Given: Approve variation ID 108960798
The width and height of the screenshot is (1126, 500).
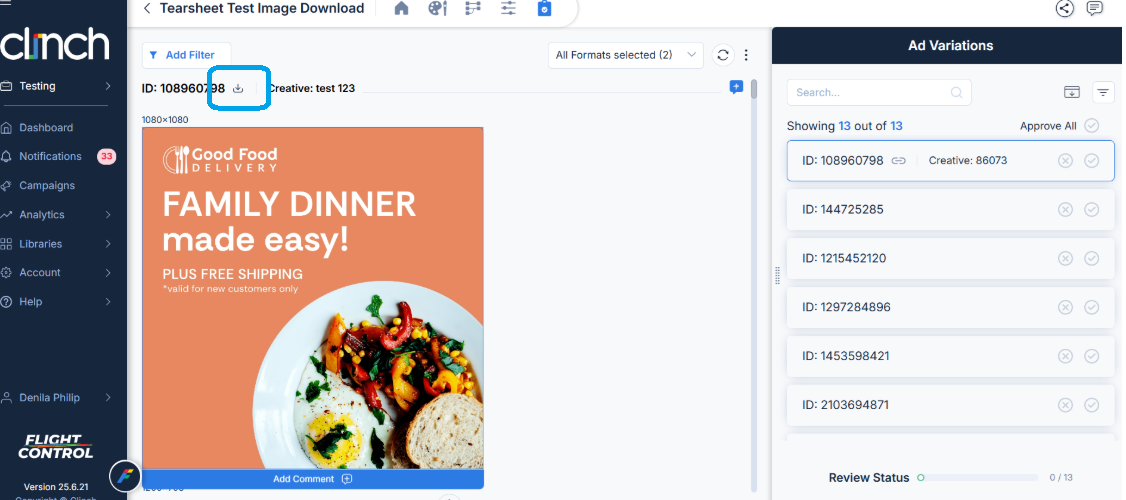Looking at the screenshot, I should (1092, 161).
